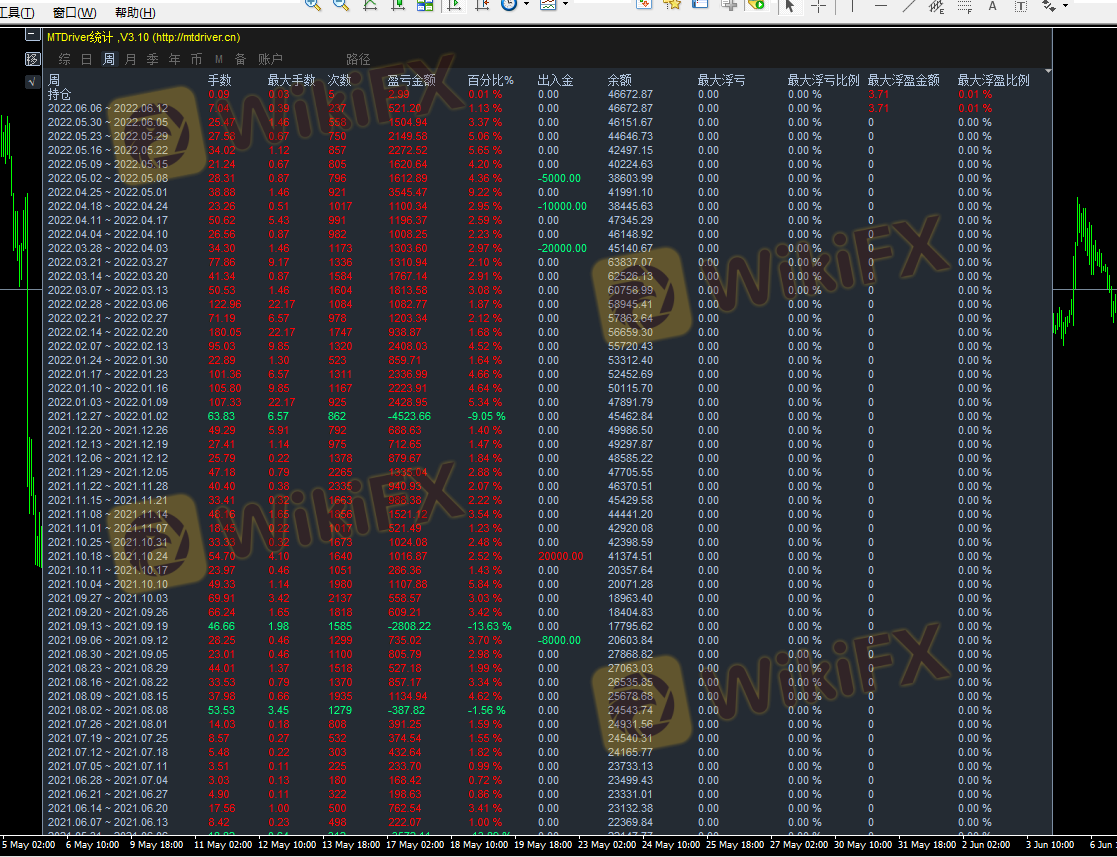The image size is (1117, 857).
Task: Expand the arrows objects dropdown
Action: coord(1065,5)
